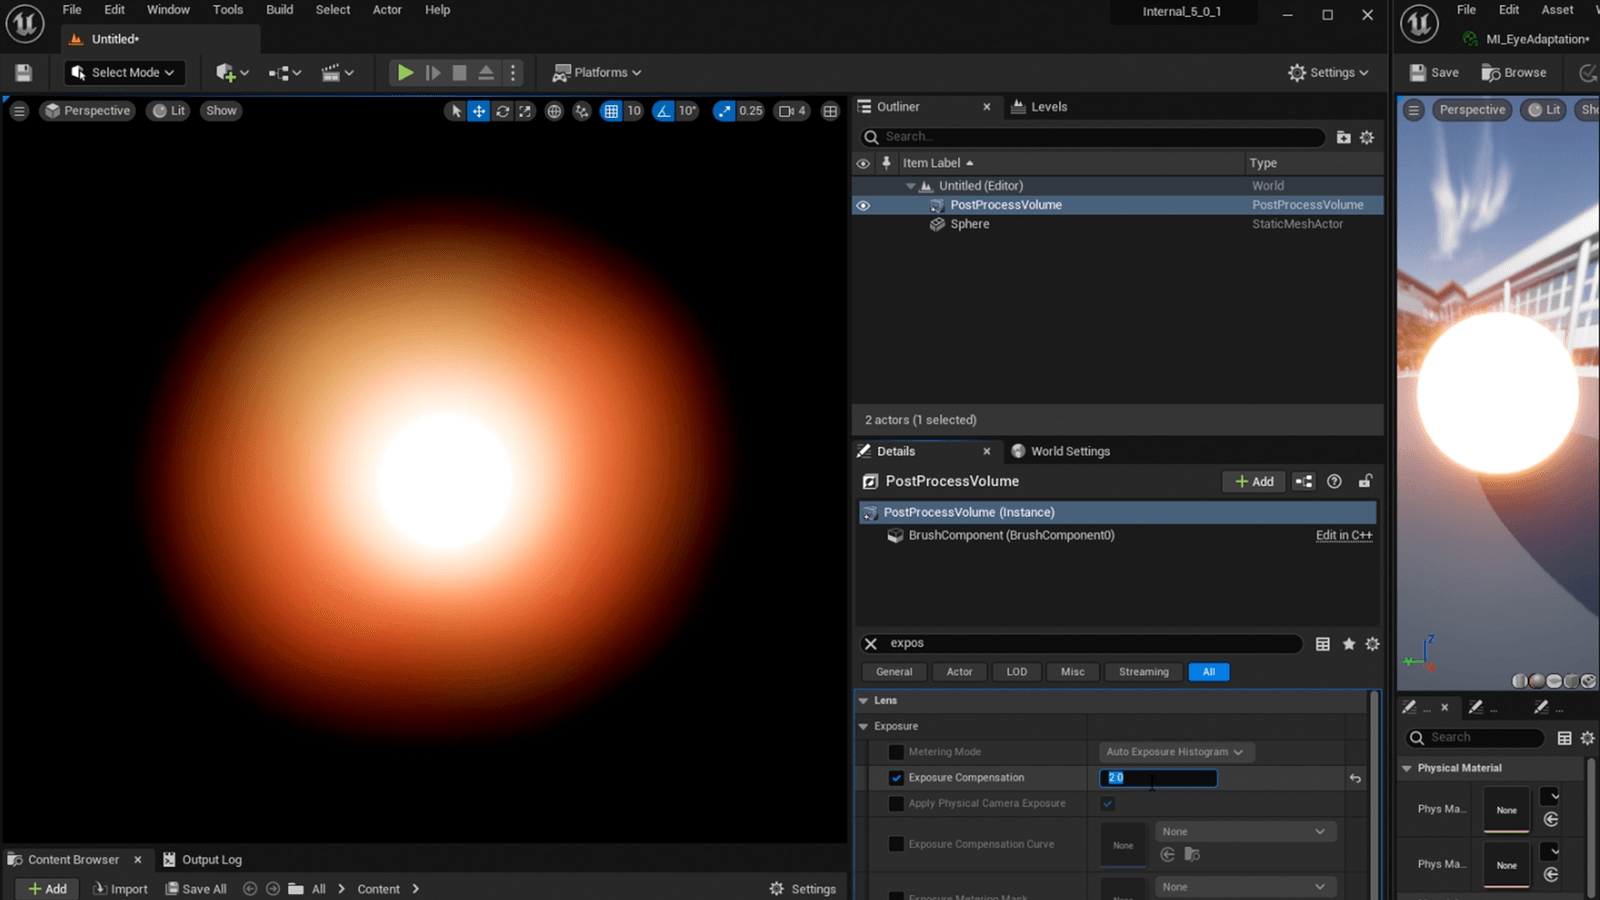1600x900 pixels.
Task: Maximize the viewport with the grid icon
Action: tap(829, 111)
